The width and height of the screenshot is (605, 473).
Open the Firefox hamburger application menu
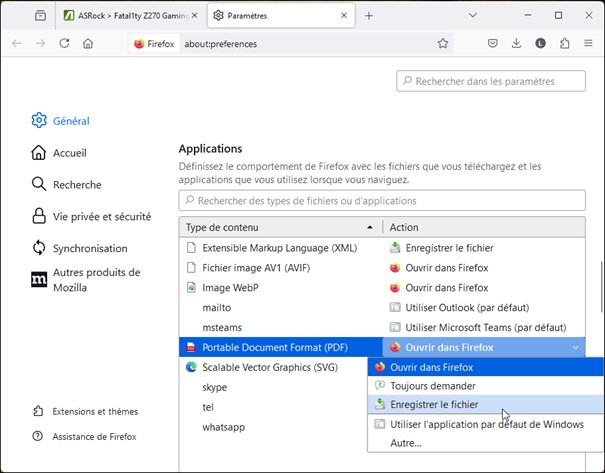pos(588,44)
